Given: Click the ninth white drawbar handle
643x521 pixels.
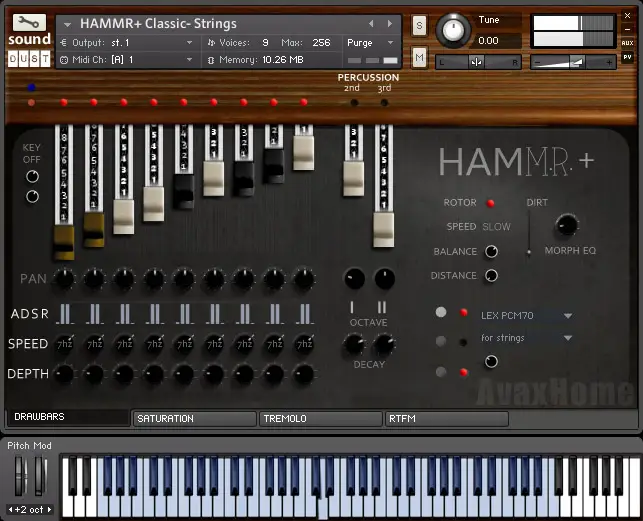Looking at the screenshot, I should tap(303, 153).
